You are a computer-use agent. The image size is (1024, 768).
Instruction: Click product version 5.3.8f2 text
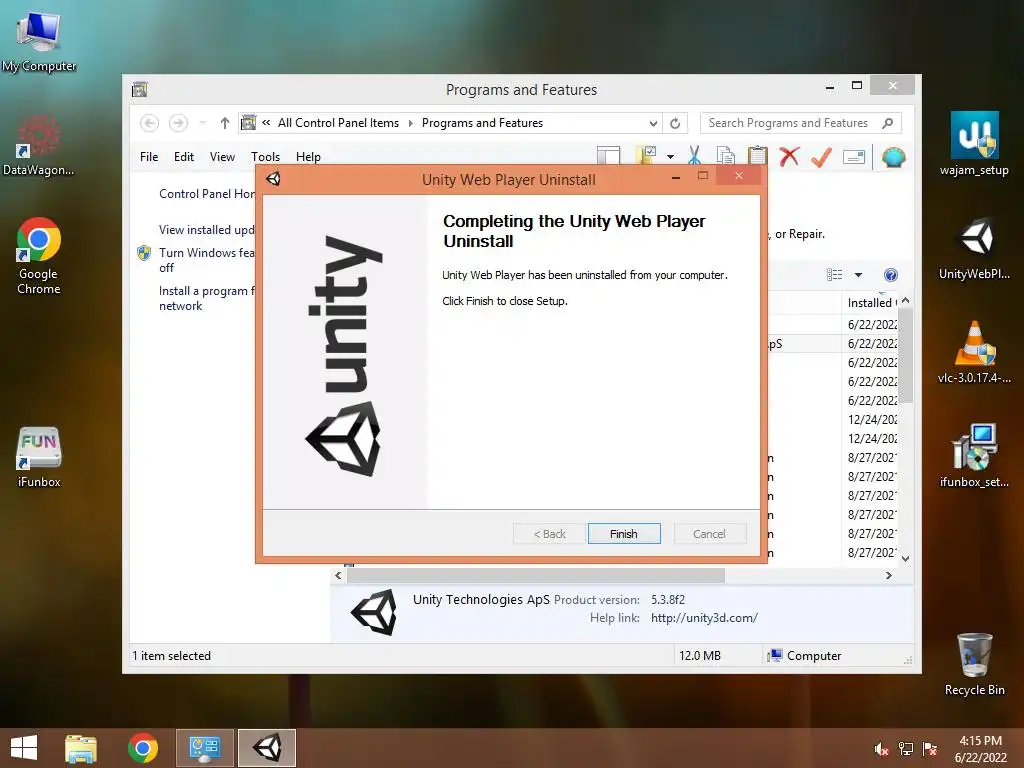667,600
